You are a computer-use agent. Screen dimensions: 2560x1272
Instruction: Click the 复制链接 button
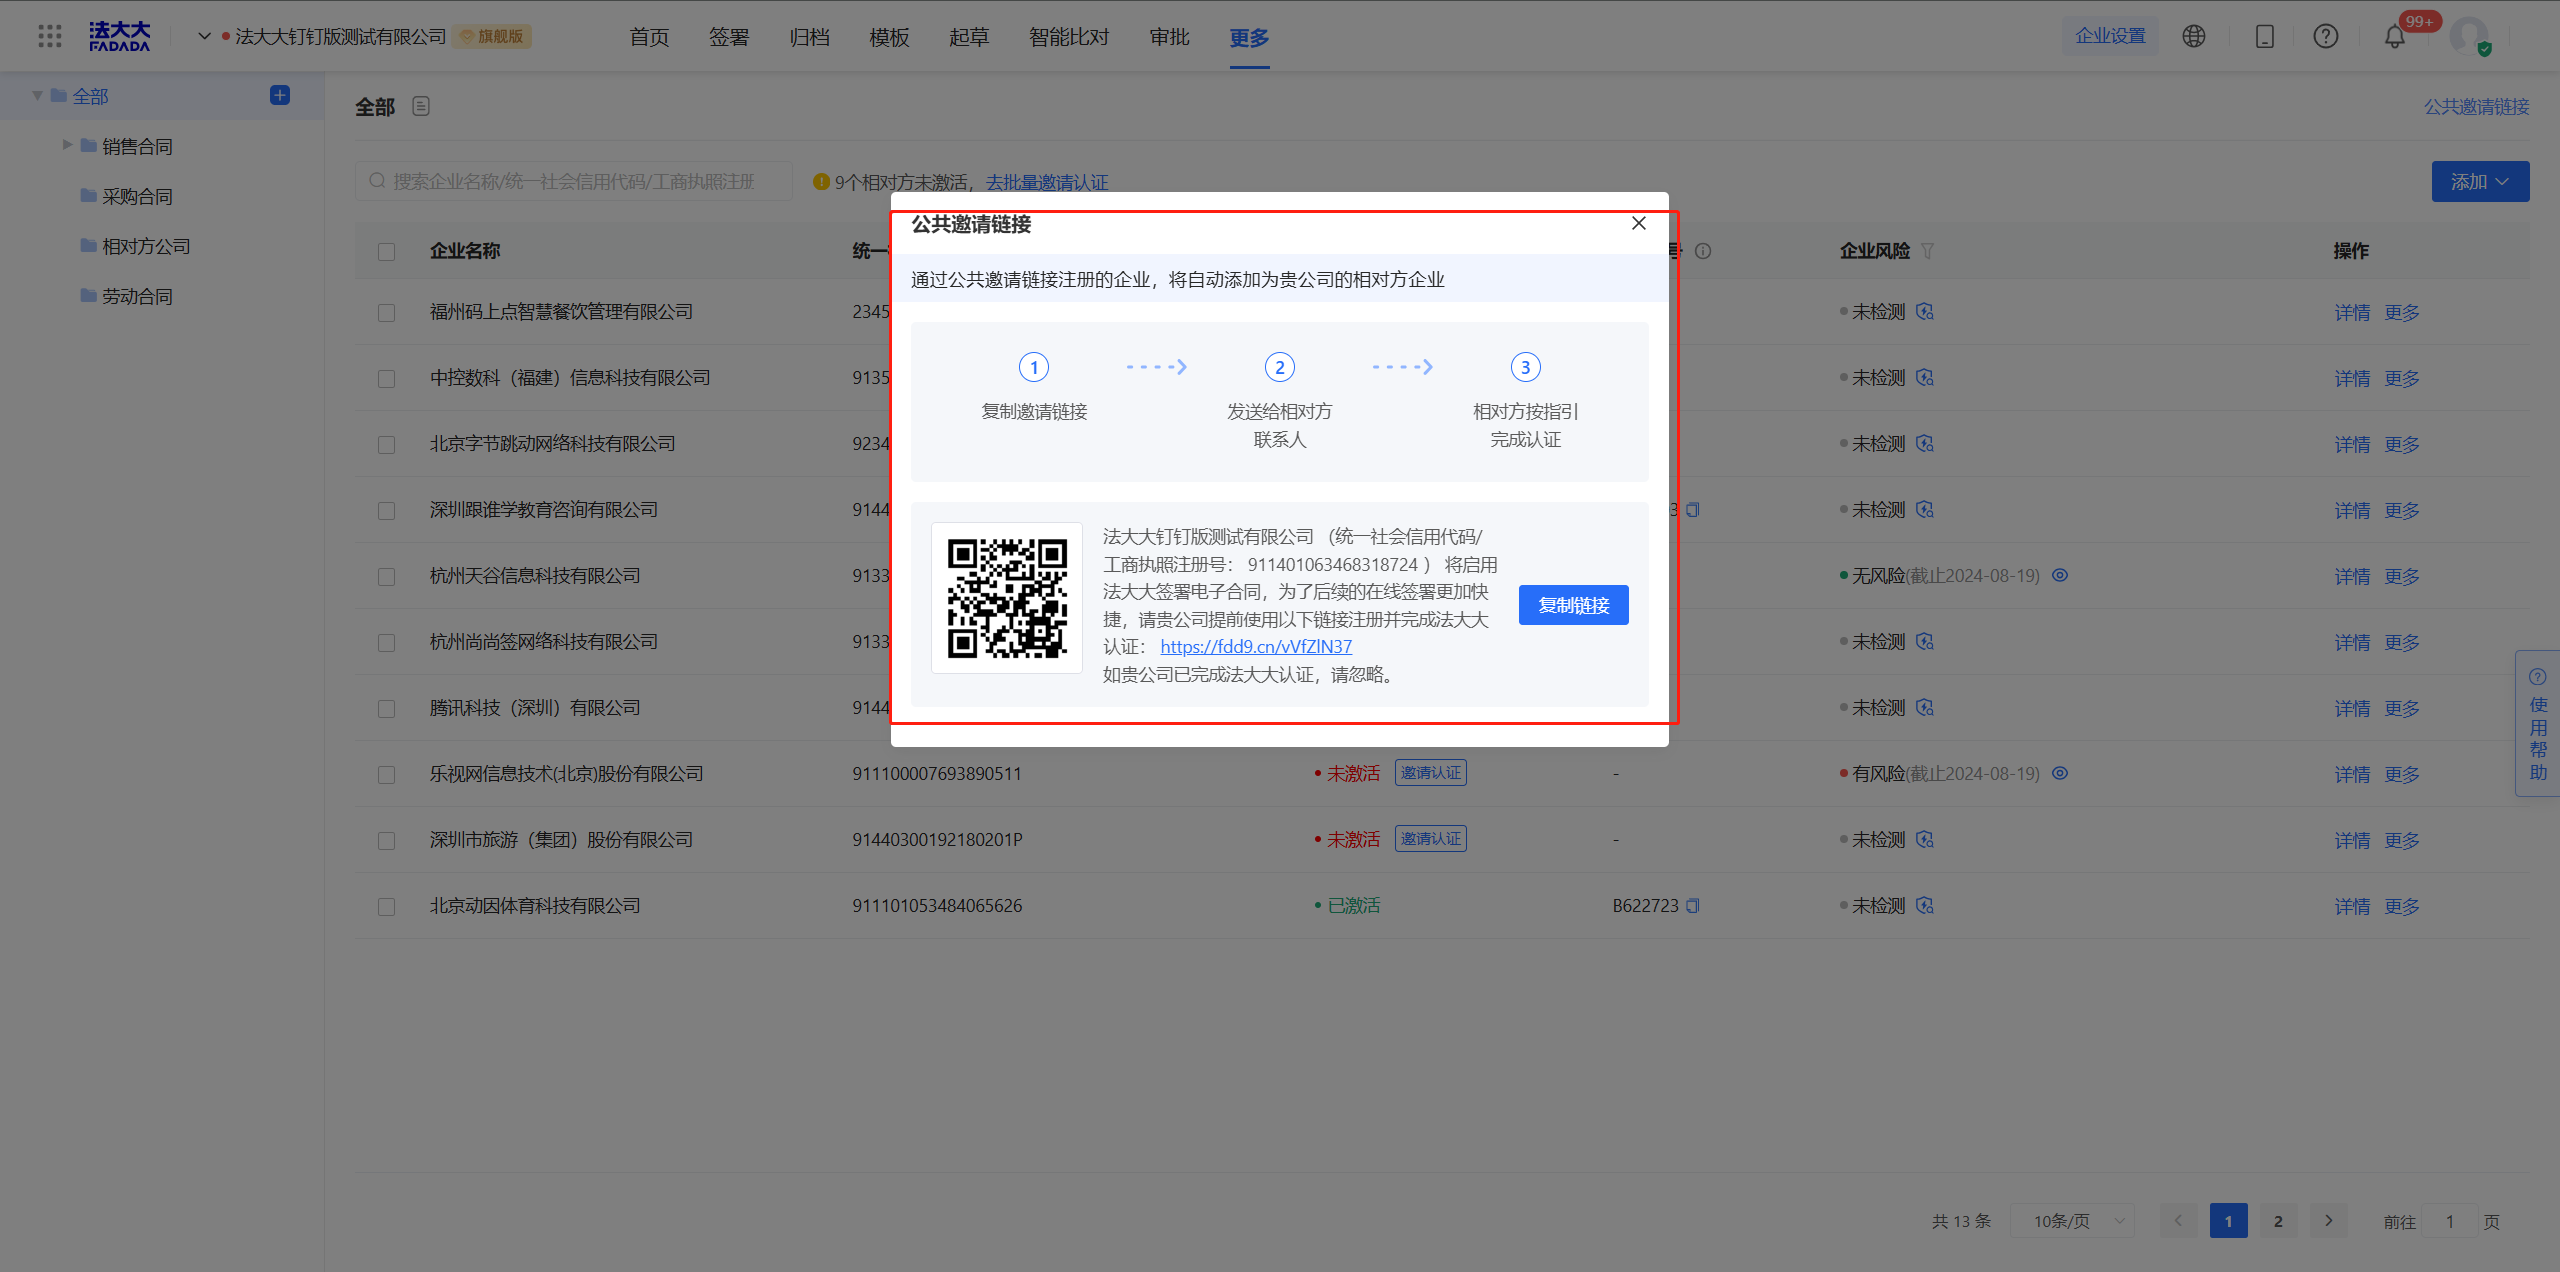[1574, 605]
